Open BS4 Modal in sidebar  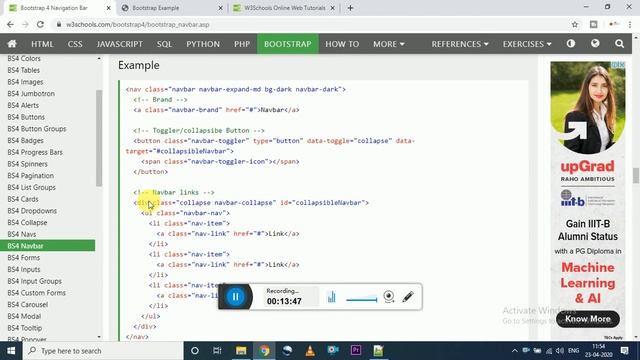(24, 316)
